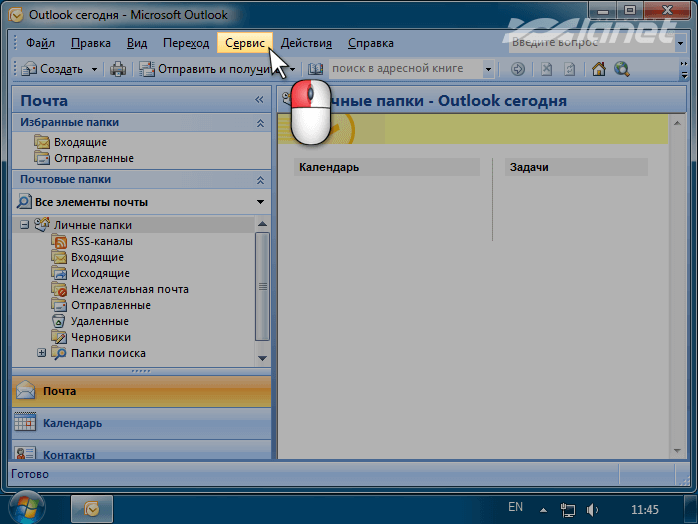Switch to the Календарь navigation button
698x524 pixels.
142,423
